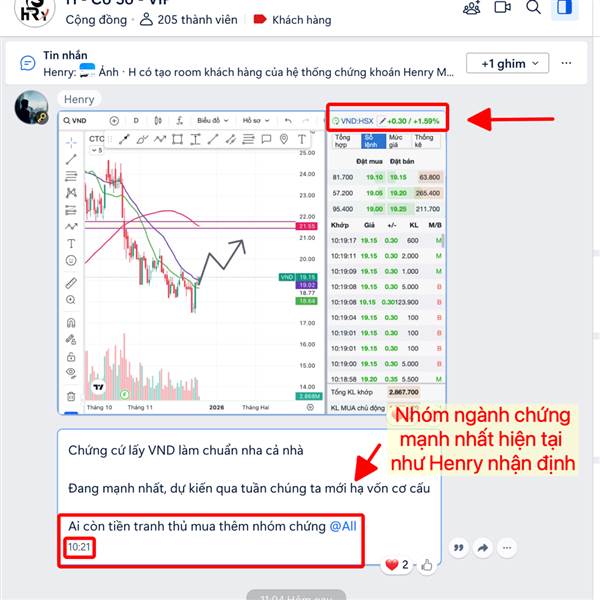Screen dimensions: 600x600
Task: Open the add members icon
Action: point(471,8)
